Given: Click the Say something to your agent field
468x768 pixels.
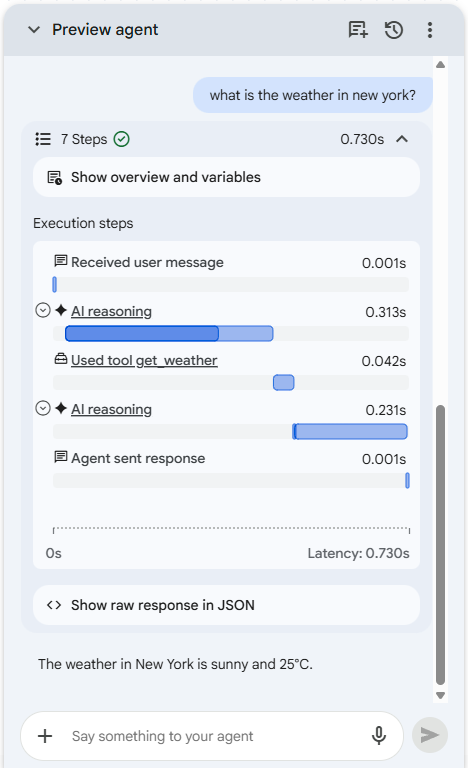Looking at the screenshot, I should point(212,736).
